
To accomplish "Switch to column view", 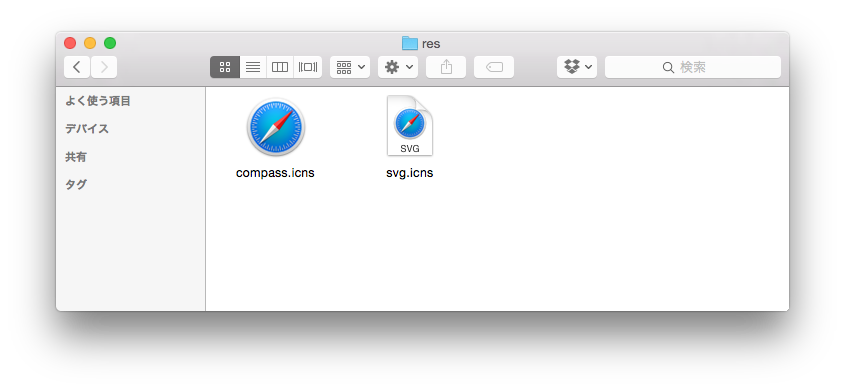I will (x=280, y=67).
